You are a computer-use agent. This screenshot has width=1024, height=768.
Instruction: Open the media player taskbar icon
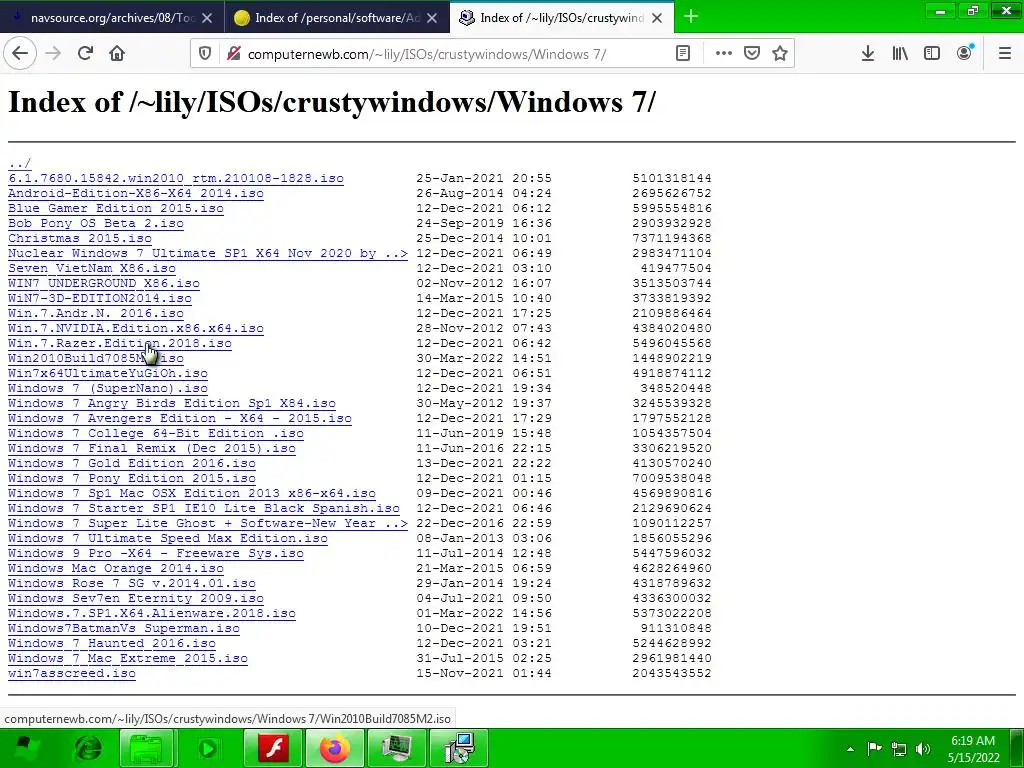[x=208, y=748]
